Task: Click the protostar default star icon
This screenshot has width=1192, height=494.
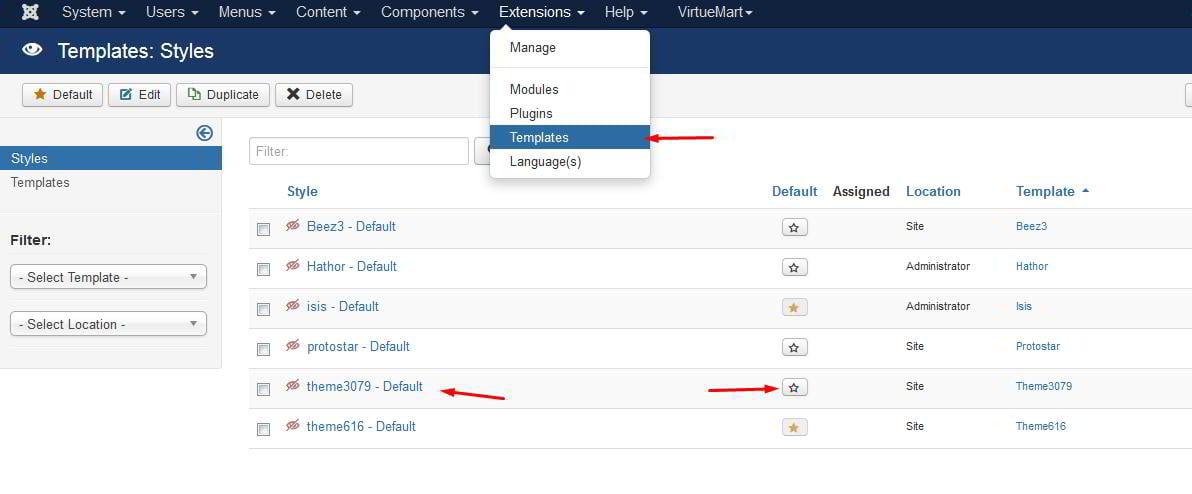Action: pyautogui.click(x=794, y=347)
